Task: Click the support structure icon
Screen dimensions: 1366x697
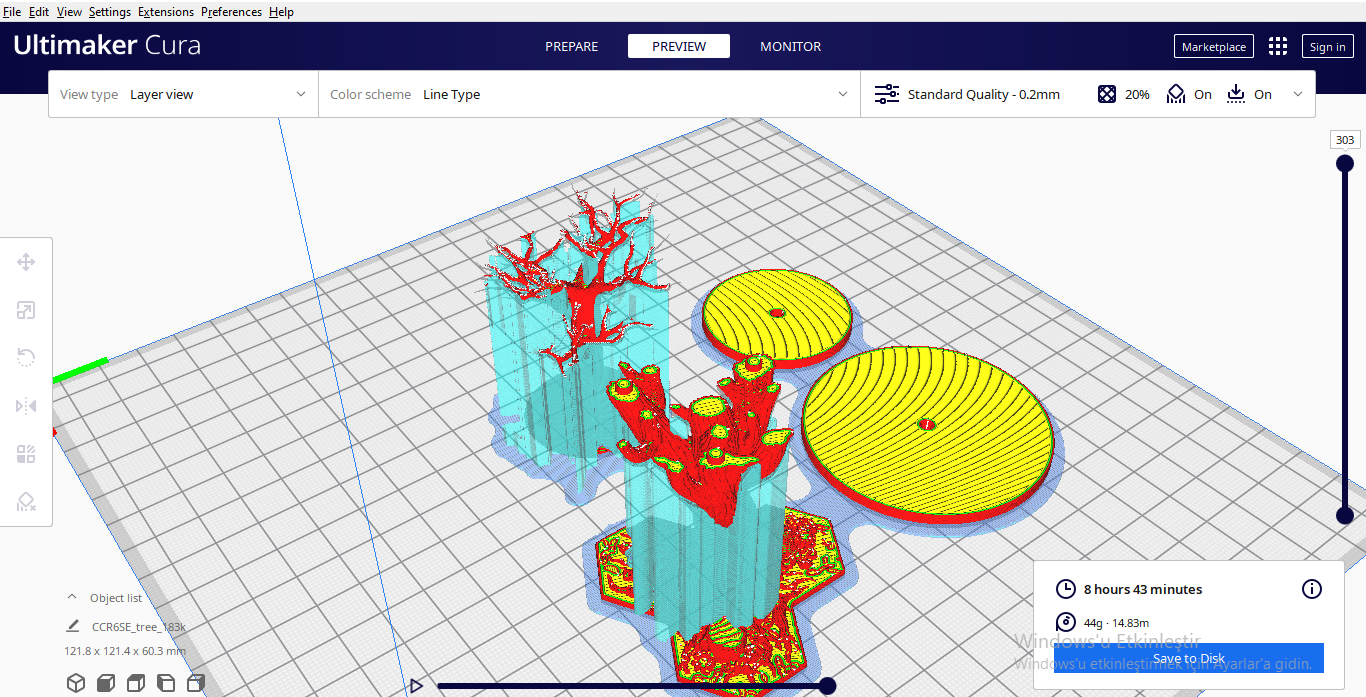Action: click(x=1176, y=93)
